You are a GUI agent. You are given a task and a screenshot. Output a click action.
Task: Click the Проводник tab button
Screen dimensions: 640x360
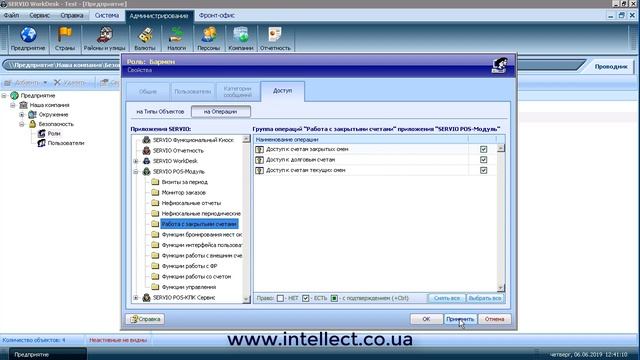[x=611, y=67]
